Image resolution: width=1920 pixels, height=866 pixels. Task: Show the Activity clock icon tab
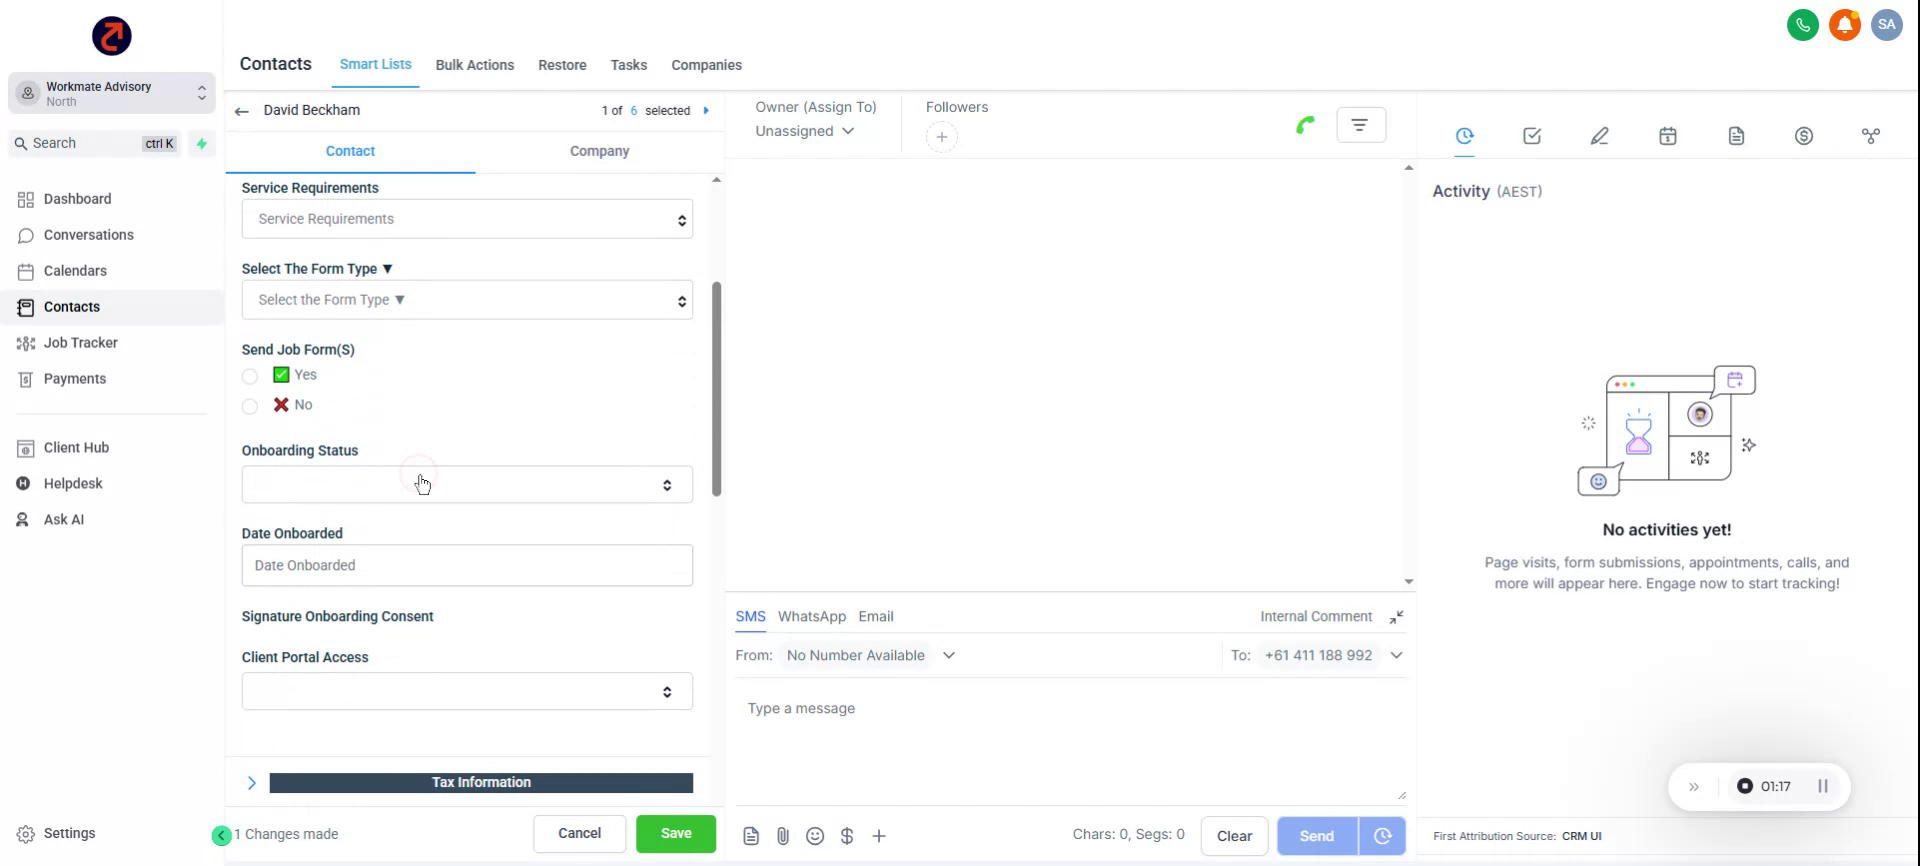1464,136
